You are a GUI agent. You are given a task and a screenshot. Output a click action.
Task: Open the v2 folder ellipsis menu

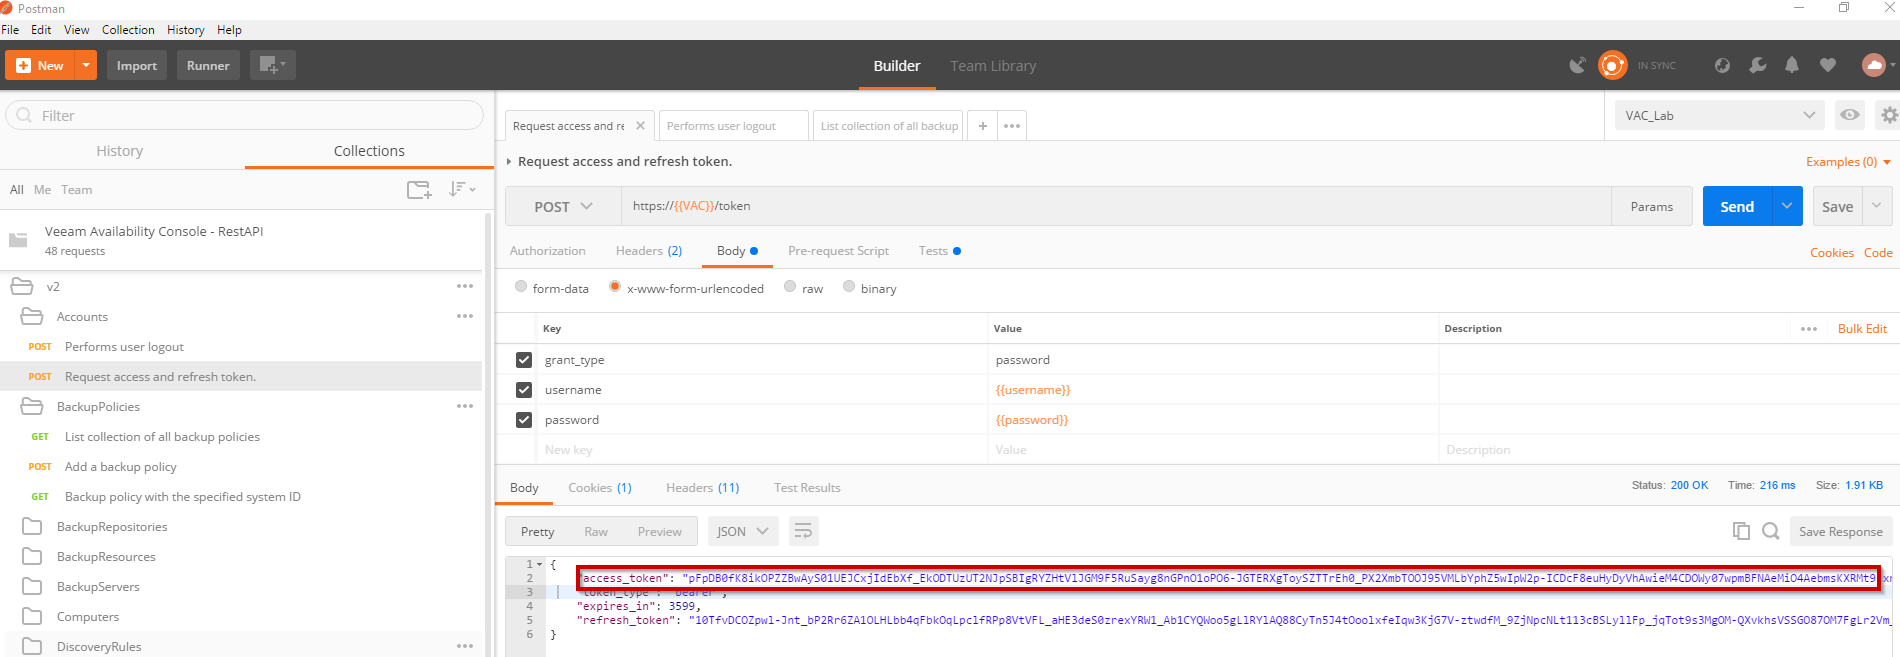(465, 286)
